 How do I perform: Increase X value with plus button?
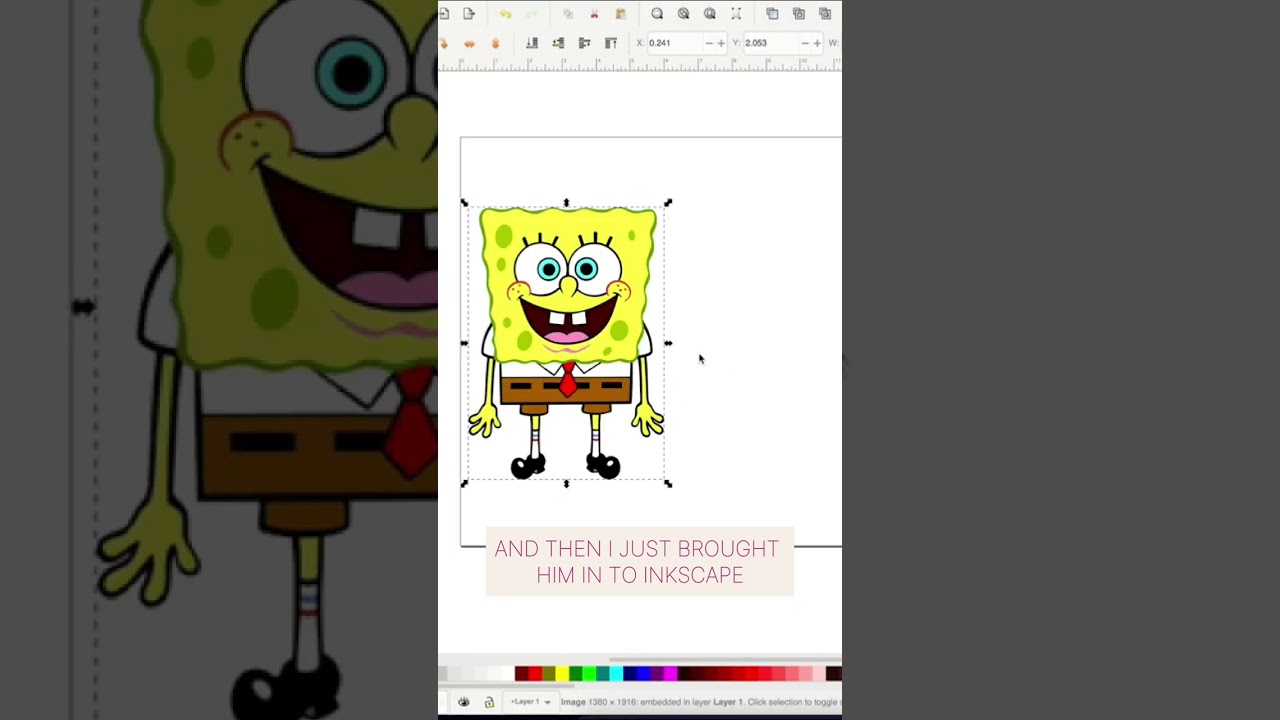click(721, 43)
